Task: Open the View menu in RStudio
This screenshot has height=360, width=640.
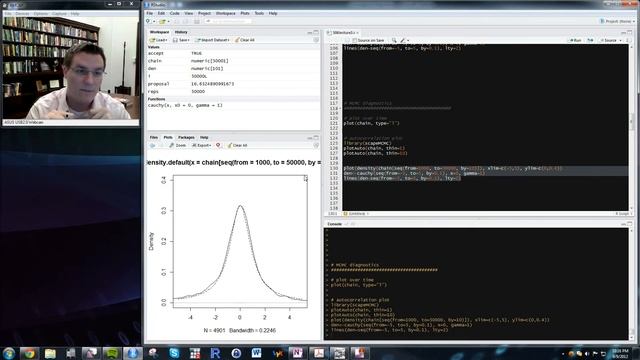Action: pos(188,13)
